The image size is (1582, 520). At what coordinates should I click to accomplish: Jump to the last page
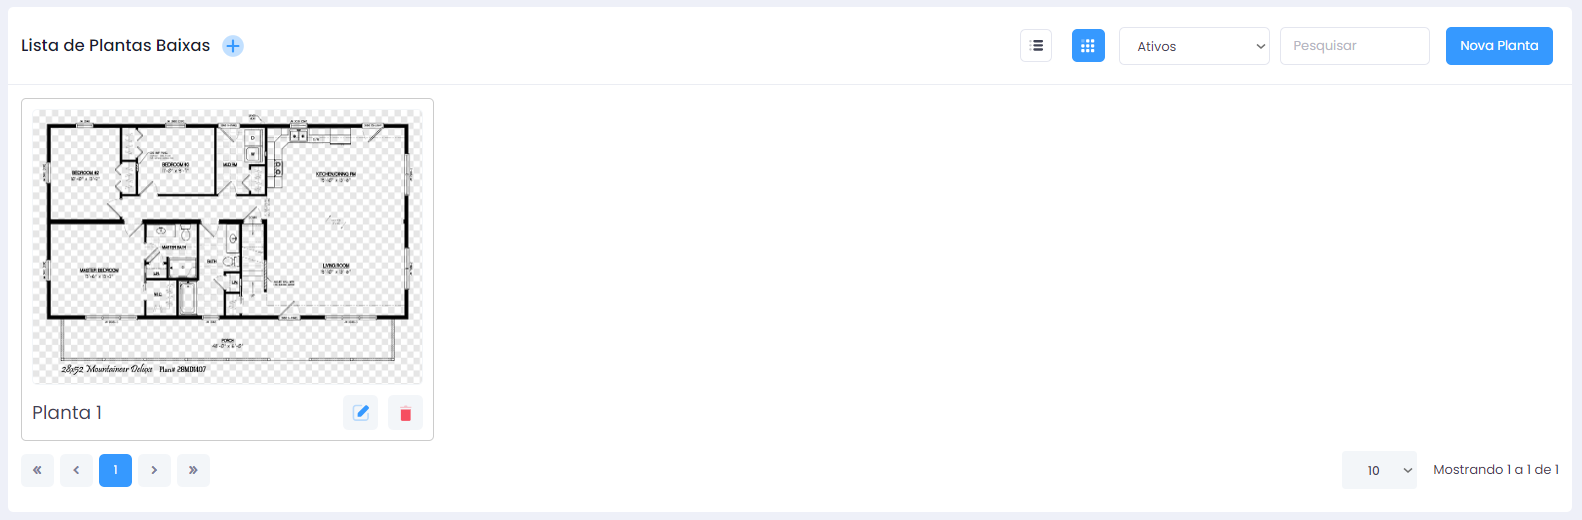pos(193,470)
